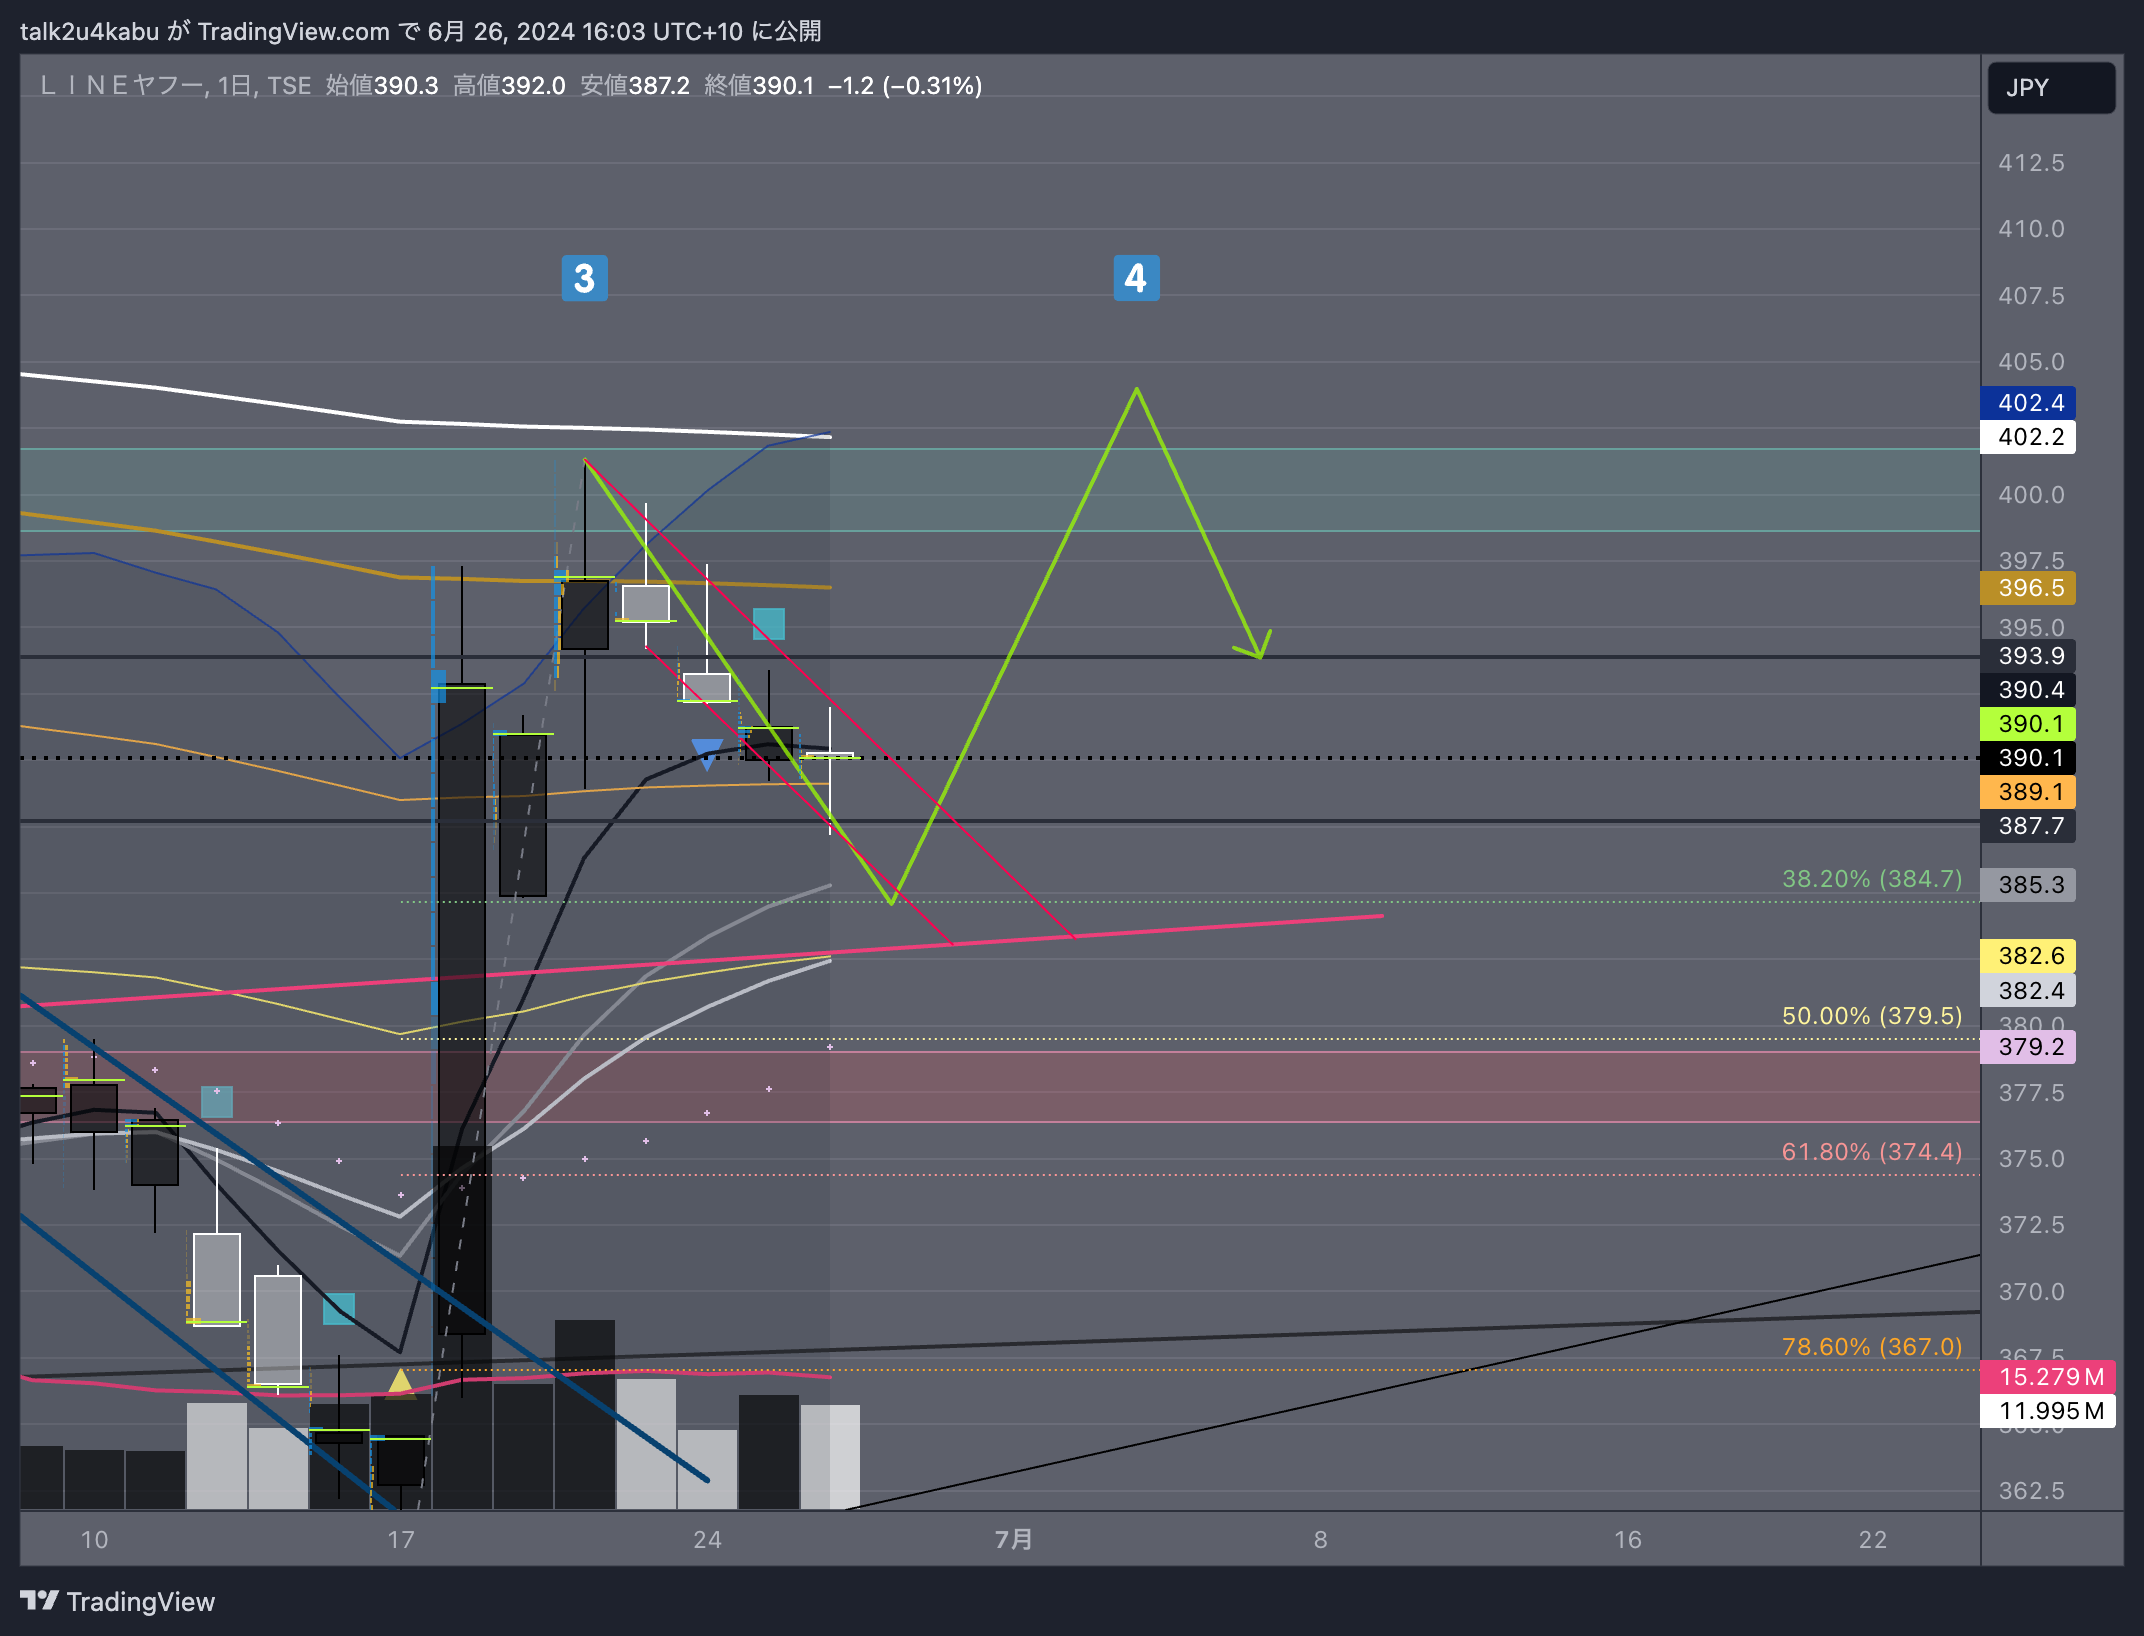Click the 始値390.3 open value

tap(382, 86)
